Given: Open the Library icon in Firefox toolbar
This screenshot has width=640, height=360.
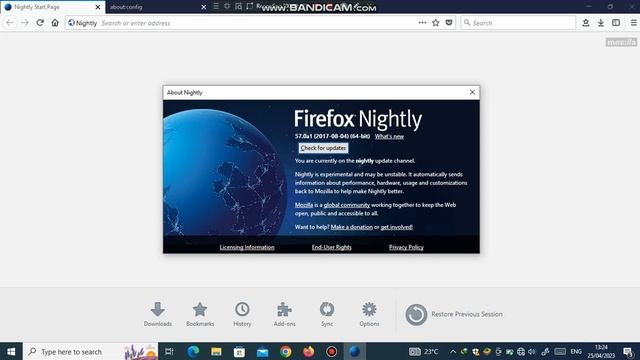Looking at the screenshot, I should point(586,23).
